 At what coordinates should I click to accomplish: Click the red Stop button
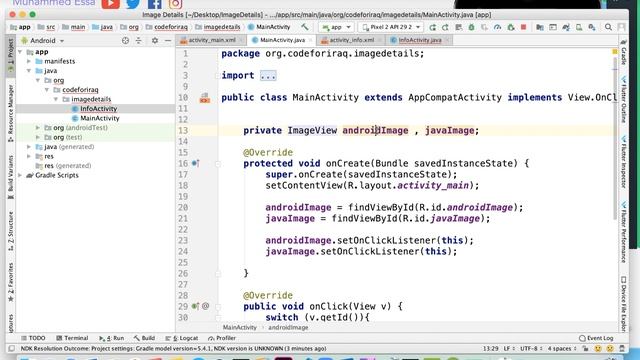pos(523,27)
